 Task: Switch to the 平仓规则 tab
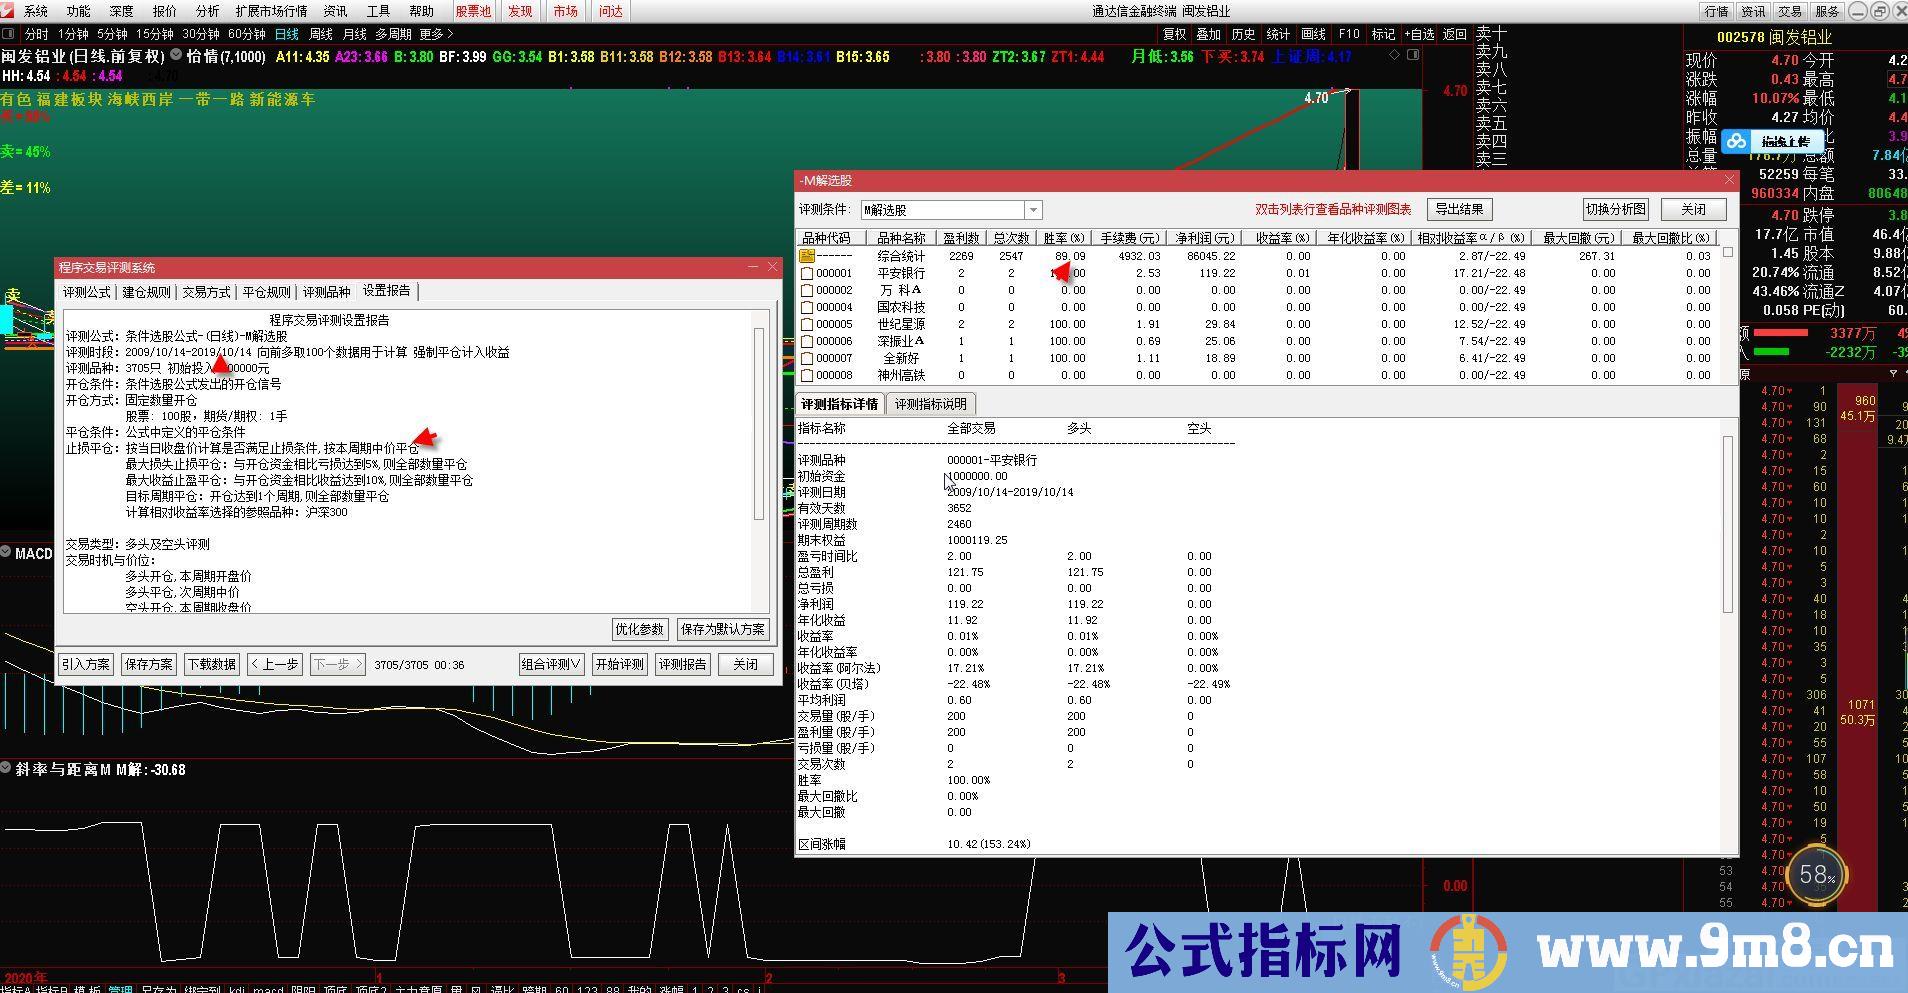[x=266, y=292]
